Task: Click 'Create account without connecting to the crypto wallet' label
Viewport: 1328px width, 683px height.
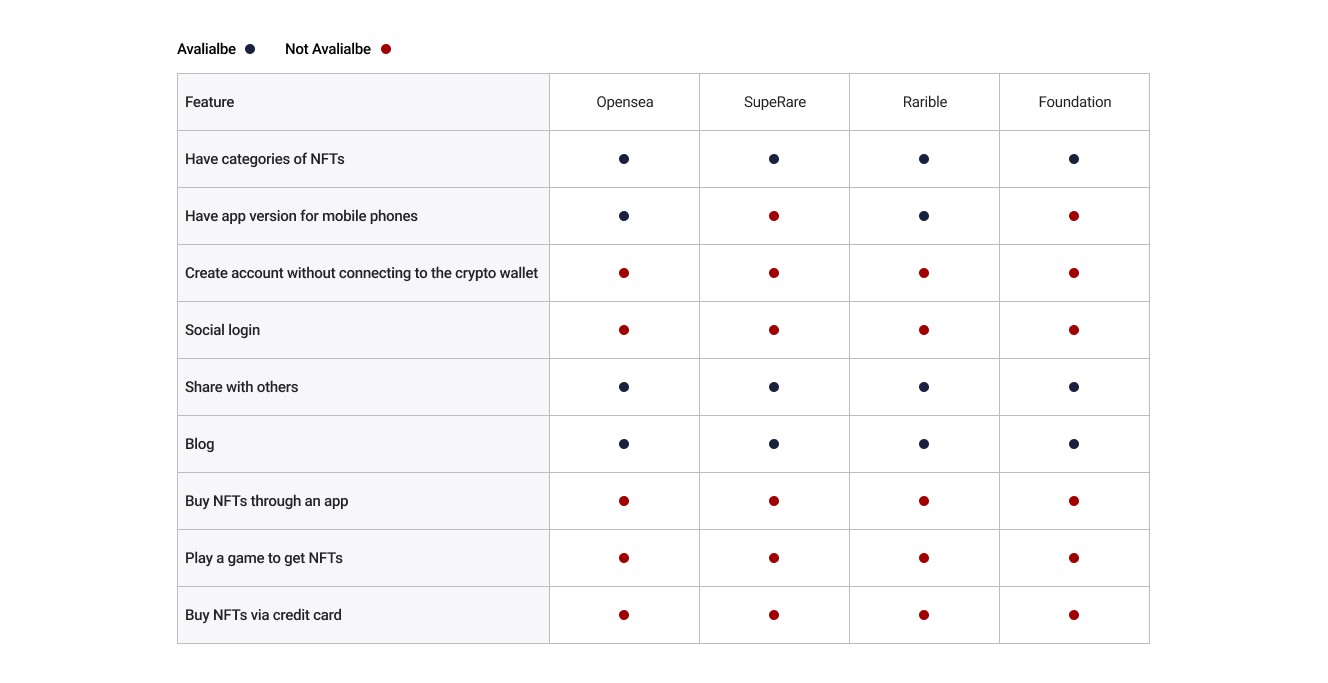Action: 362,273
